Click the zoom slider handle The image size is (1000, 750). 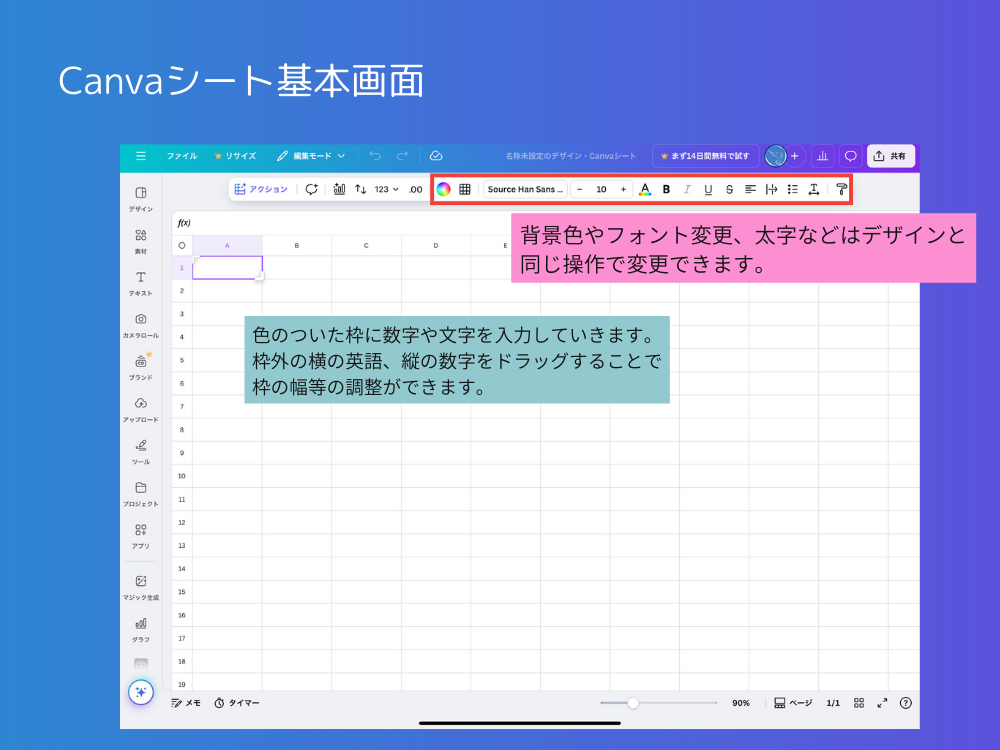[633, 703]
